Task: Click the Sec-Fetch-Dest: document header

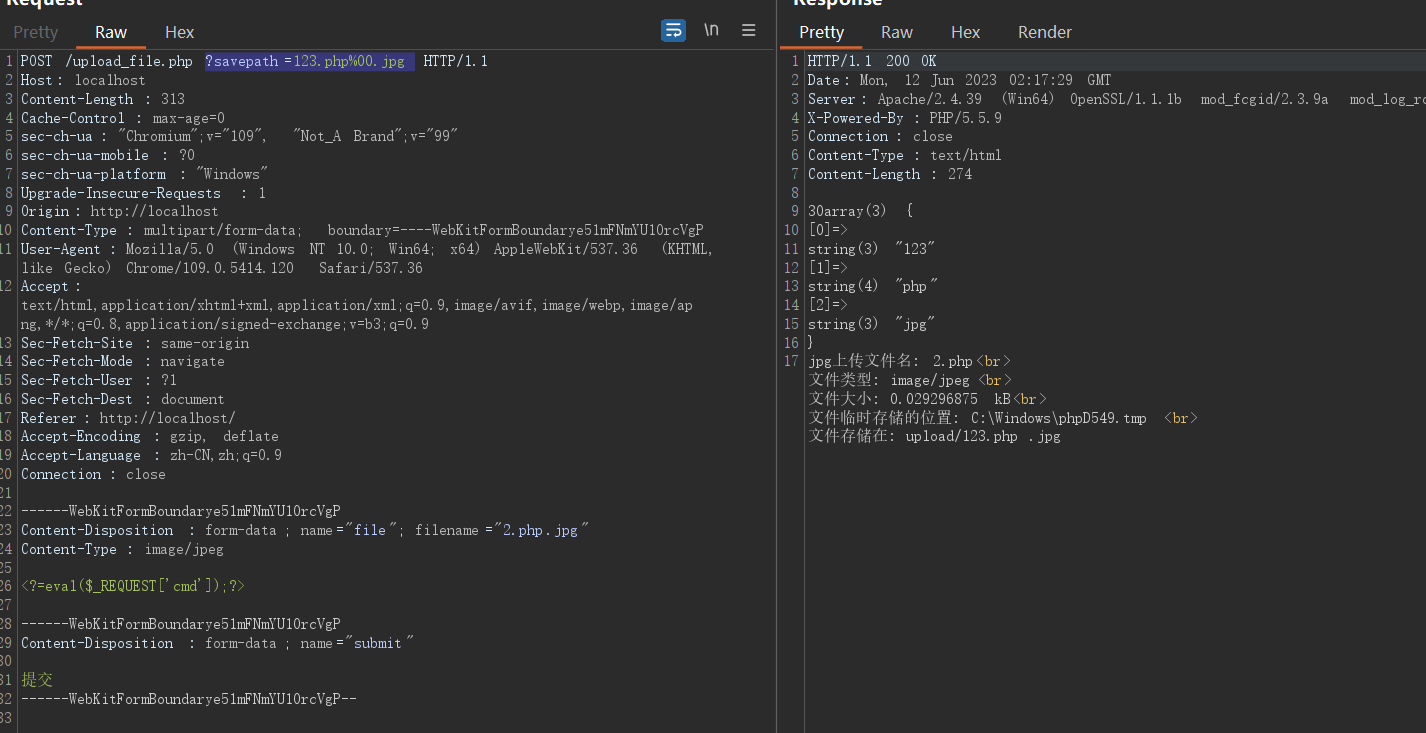Action: [123, 399]
